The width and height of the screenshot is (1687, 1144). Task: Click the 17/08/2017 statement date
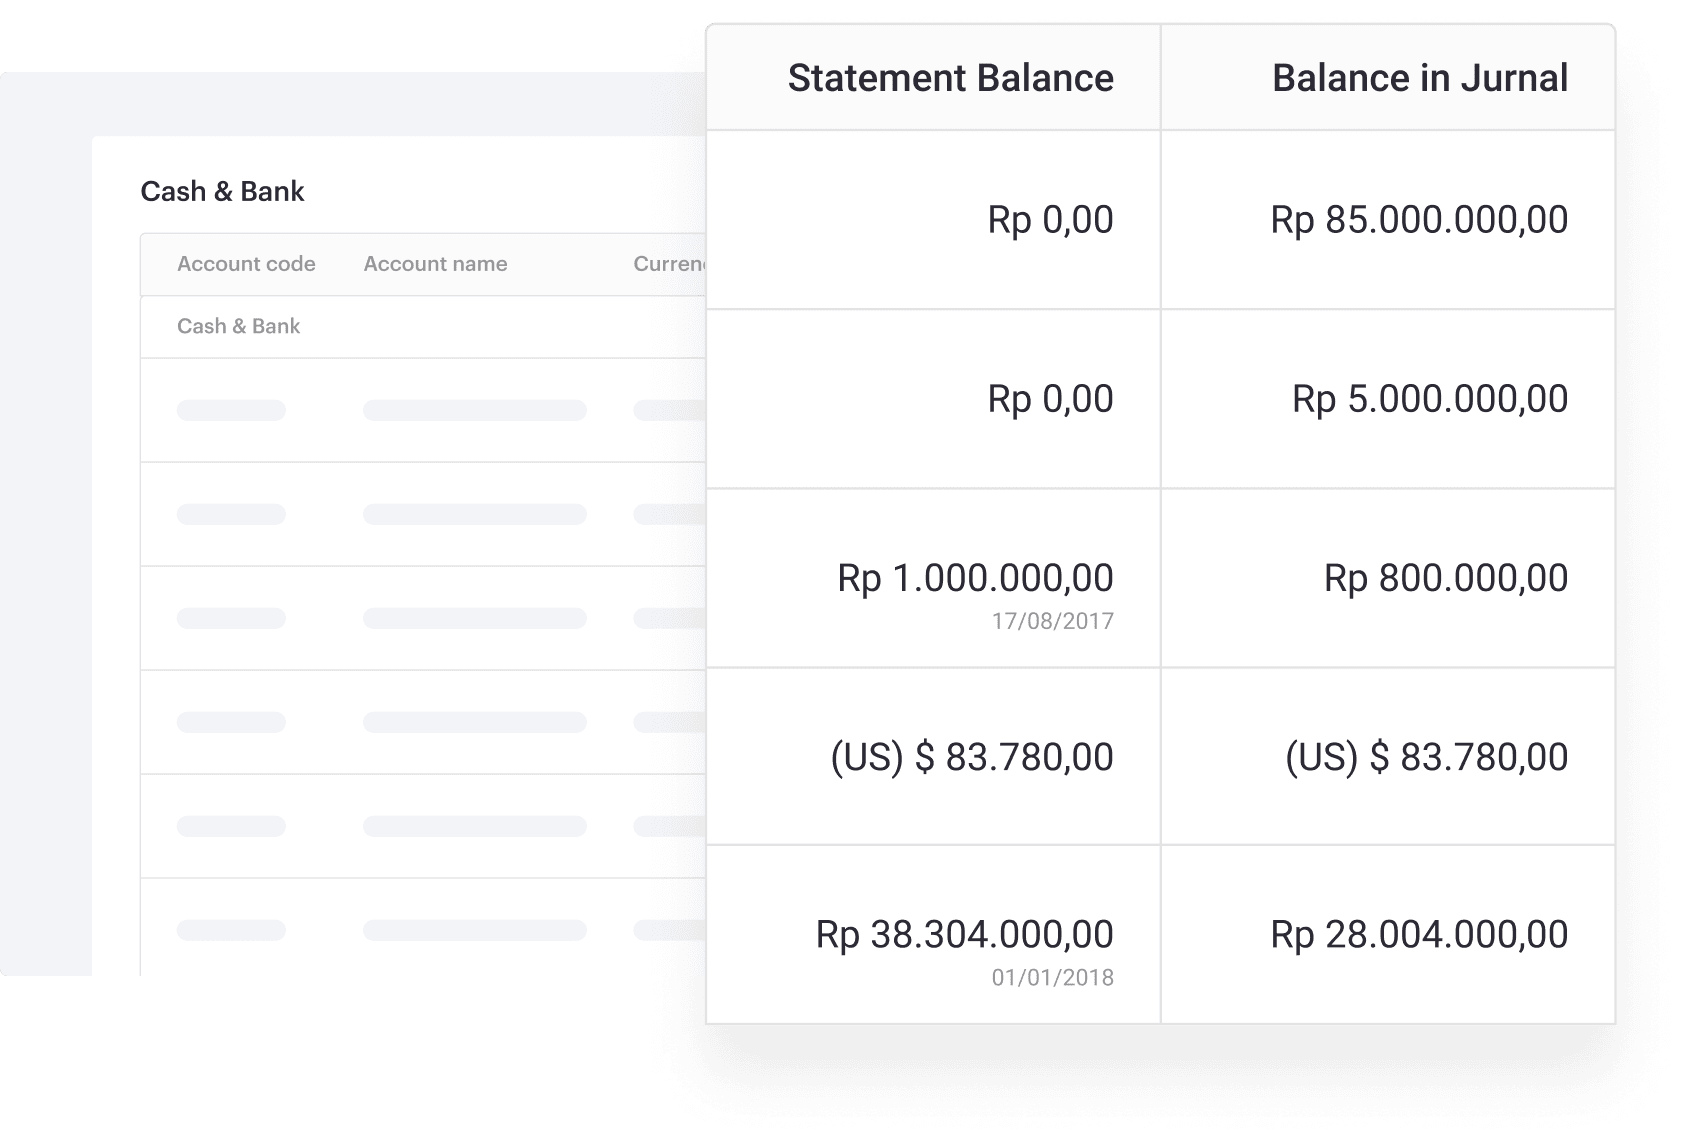1052,621
